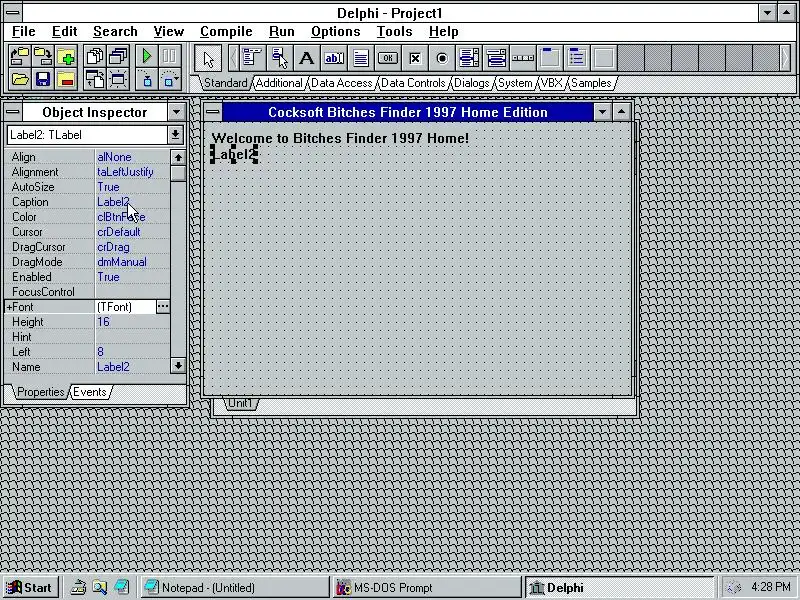Screen dimensions: 800x600
Task: Pick the PopupMenu component icon
Action: tap(280, 58)
